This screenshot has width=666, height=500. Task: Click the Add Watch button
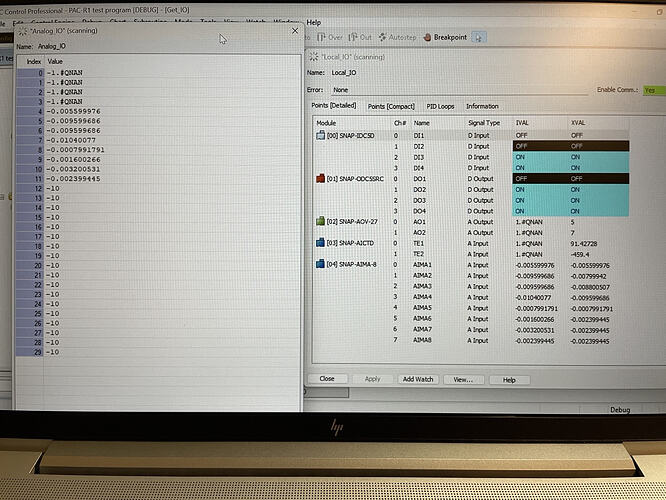tap(418, 379)
